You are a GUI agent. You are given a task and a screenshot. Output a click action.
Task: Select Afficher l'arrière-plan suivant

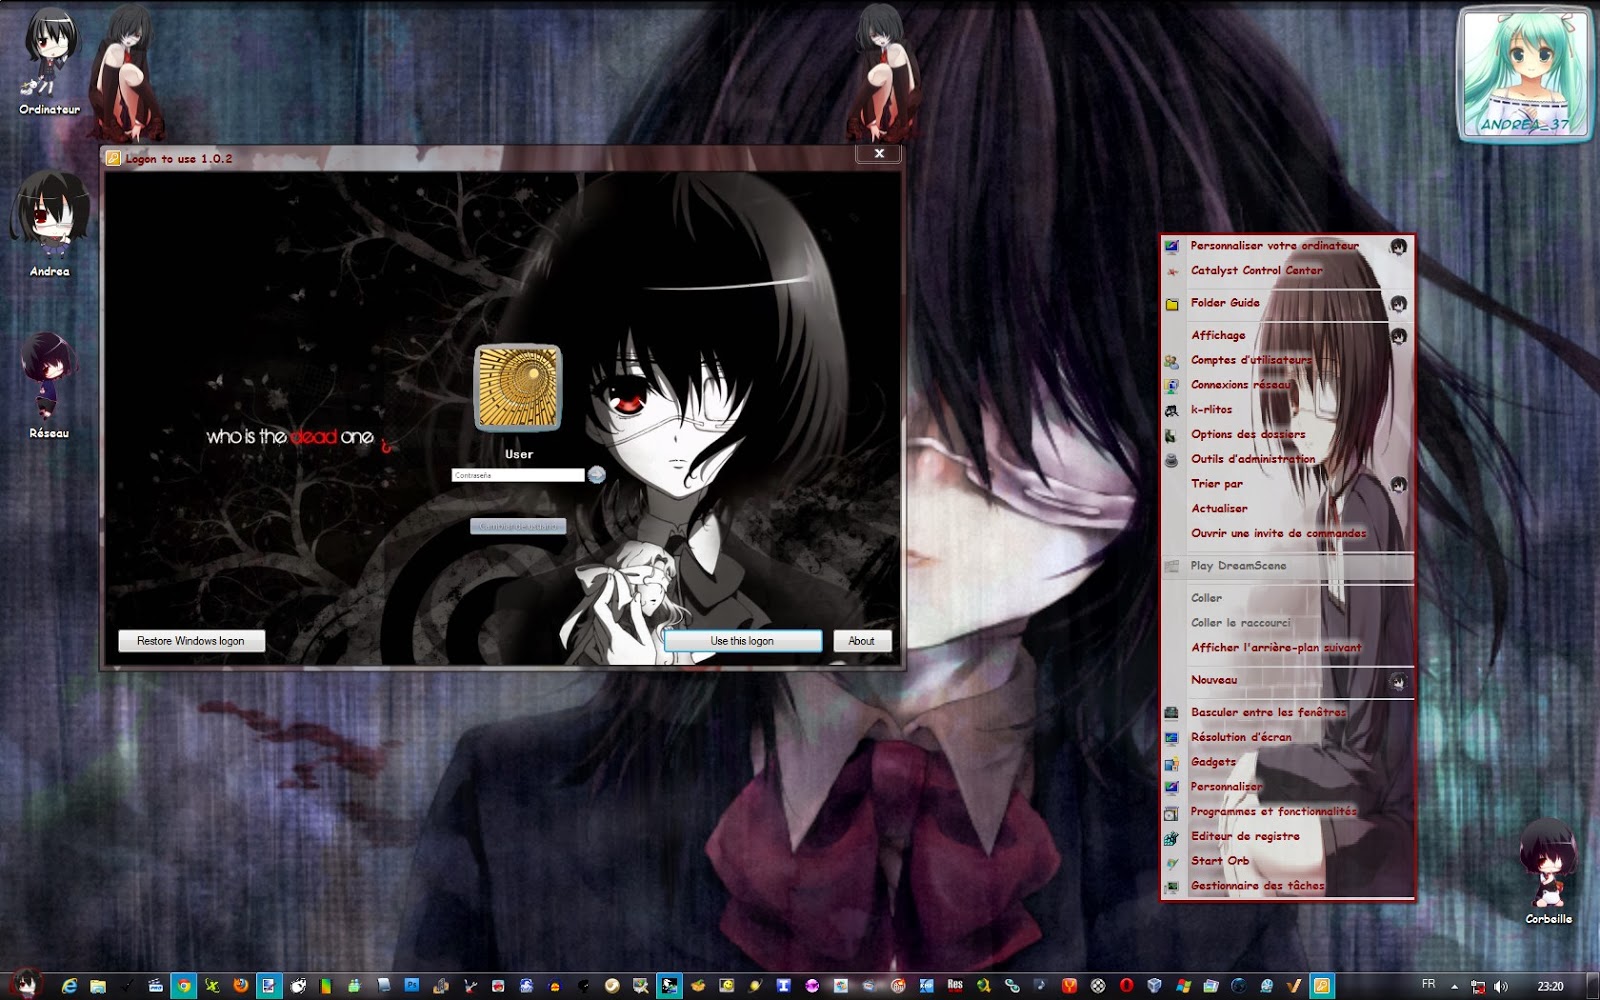coord(1287,648)
